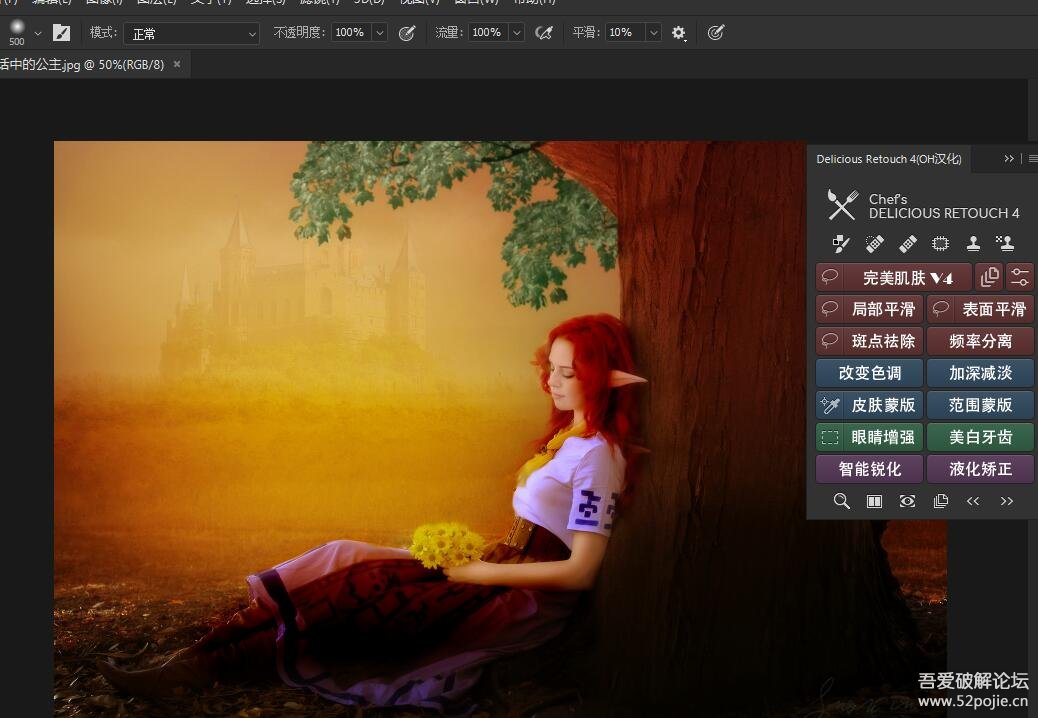Viewport: 1038px width, 718px height.
Task: Toggle pressure for size icon
Action: (x=716, y=32)
